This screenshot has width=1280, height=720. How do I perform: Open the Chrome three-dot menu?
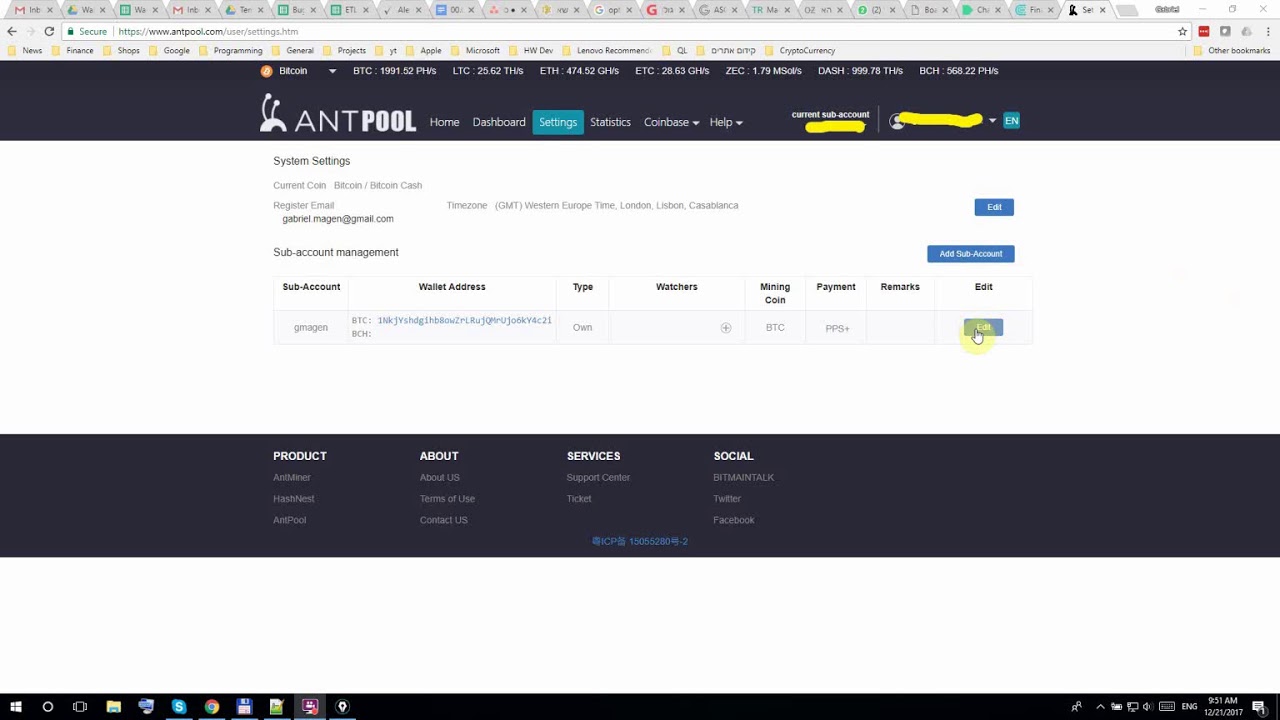pyautogui.click(x=1268, y=31)
